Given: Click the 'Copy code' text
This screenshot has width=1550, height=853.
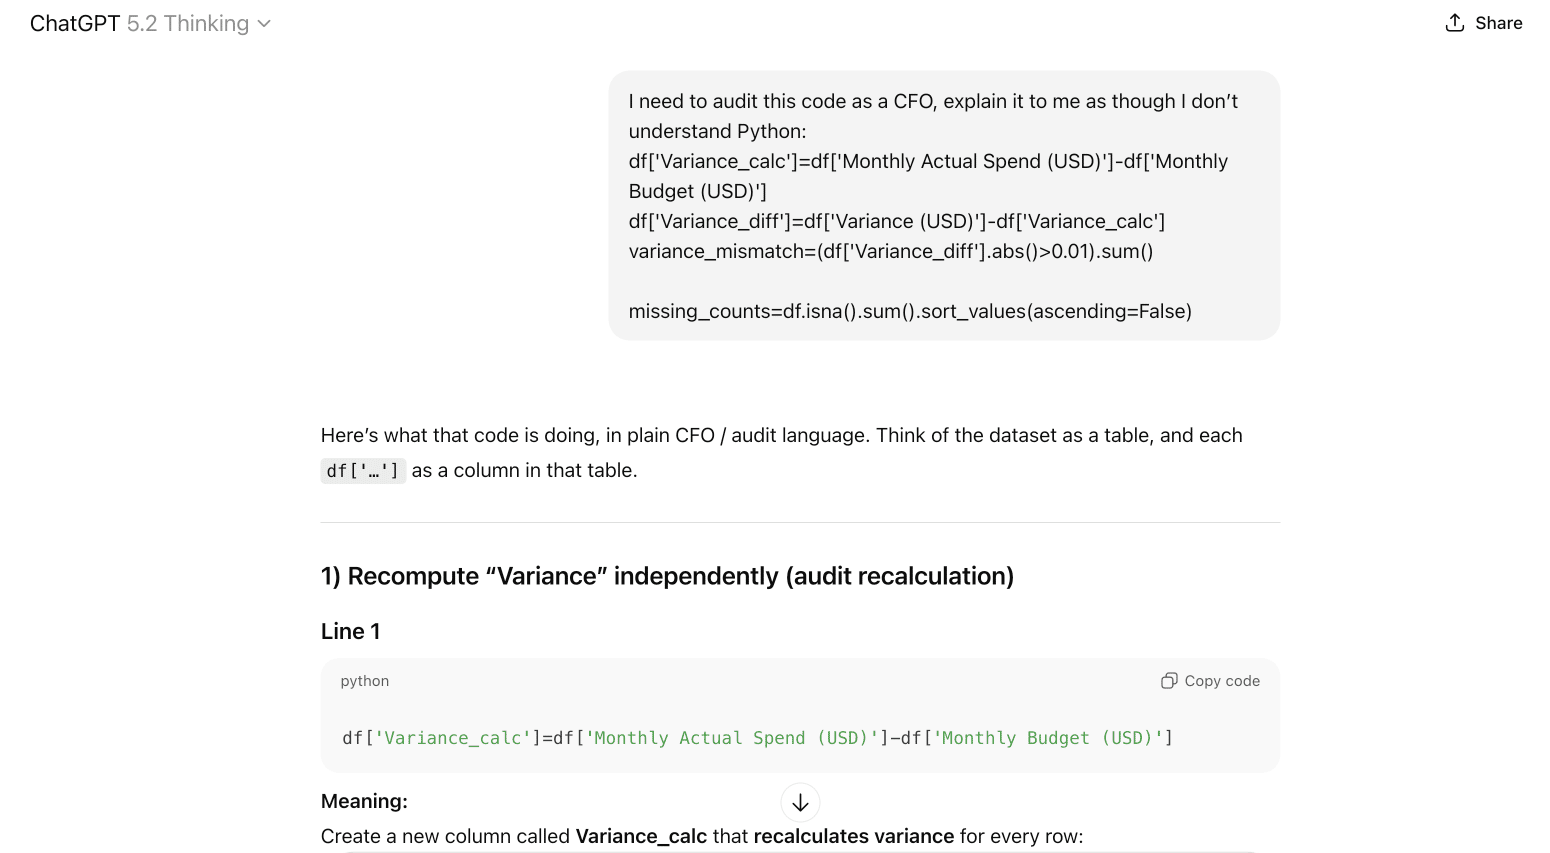Looking at the screenshot, I should click(x=1221, y=681).
